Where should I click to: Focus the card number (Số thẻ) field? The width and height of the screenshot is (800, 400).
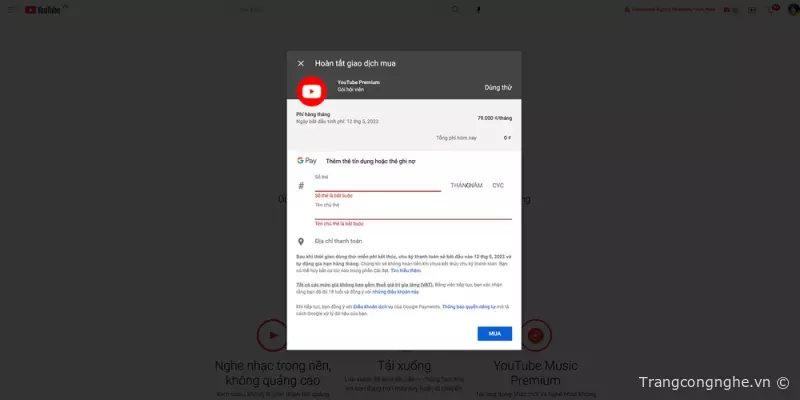[377, 185]
